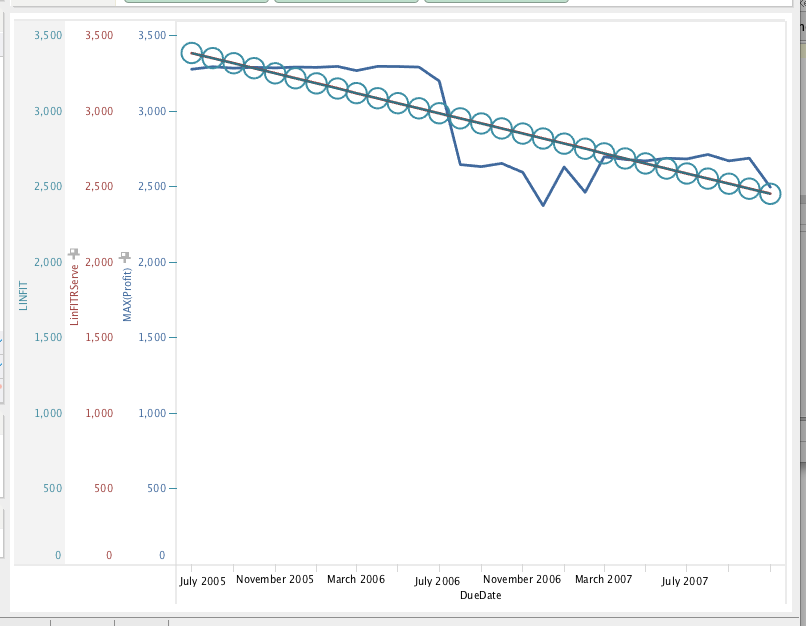Click the teal 2,000 tick on LINFIT axis
806x626 pixels.
tap(48, 262)
